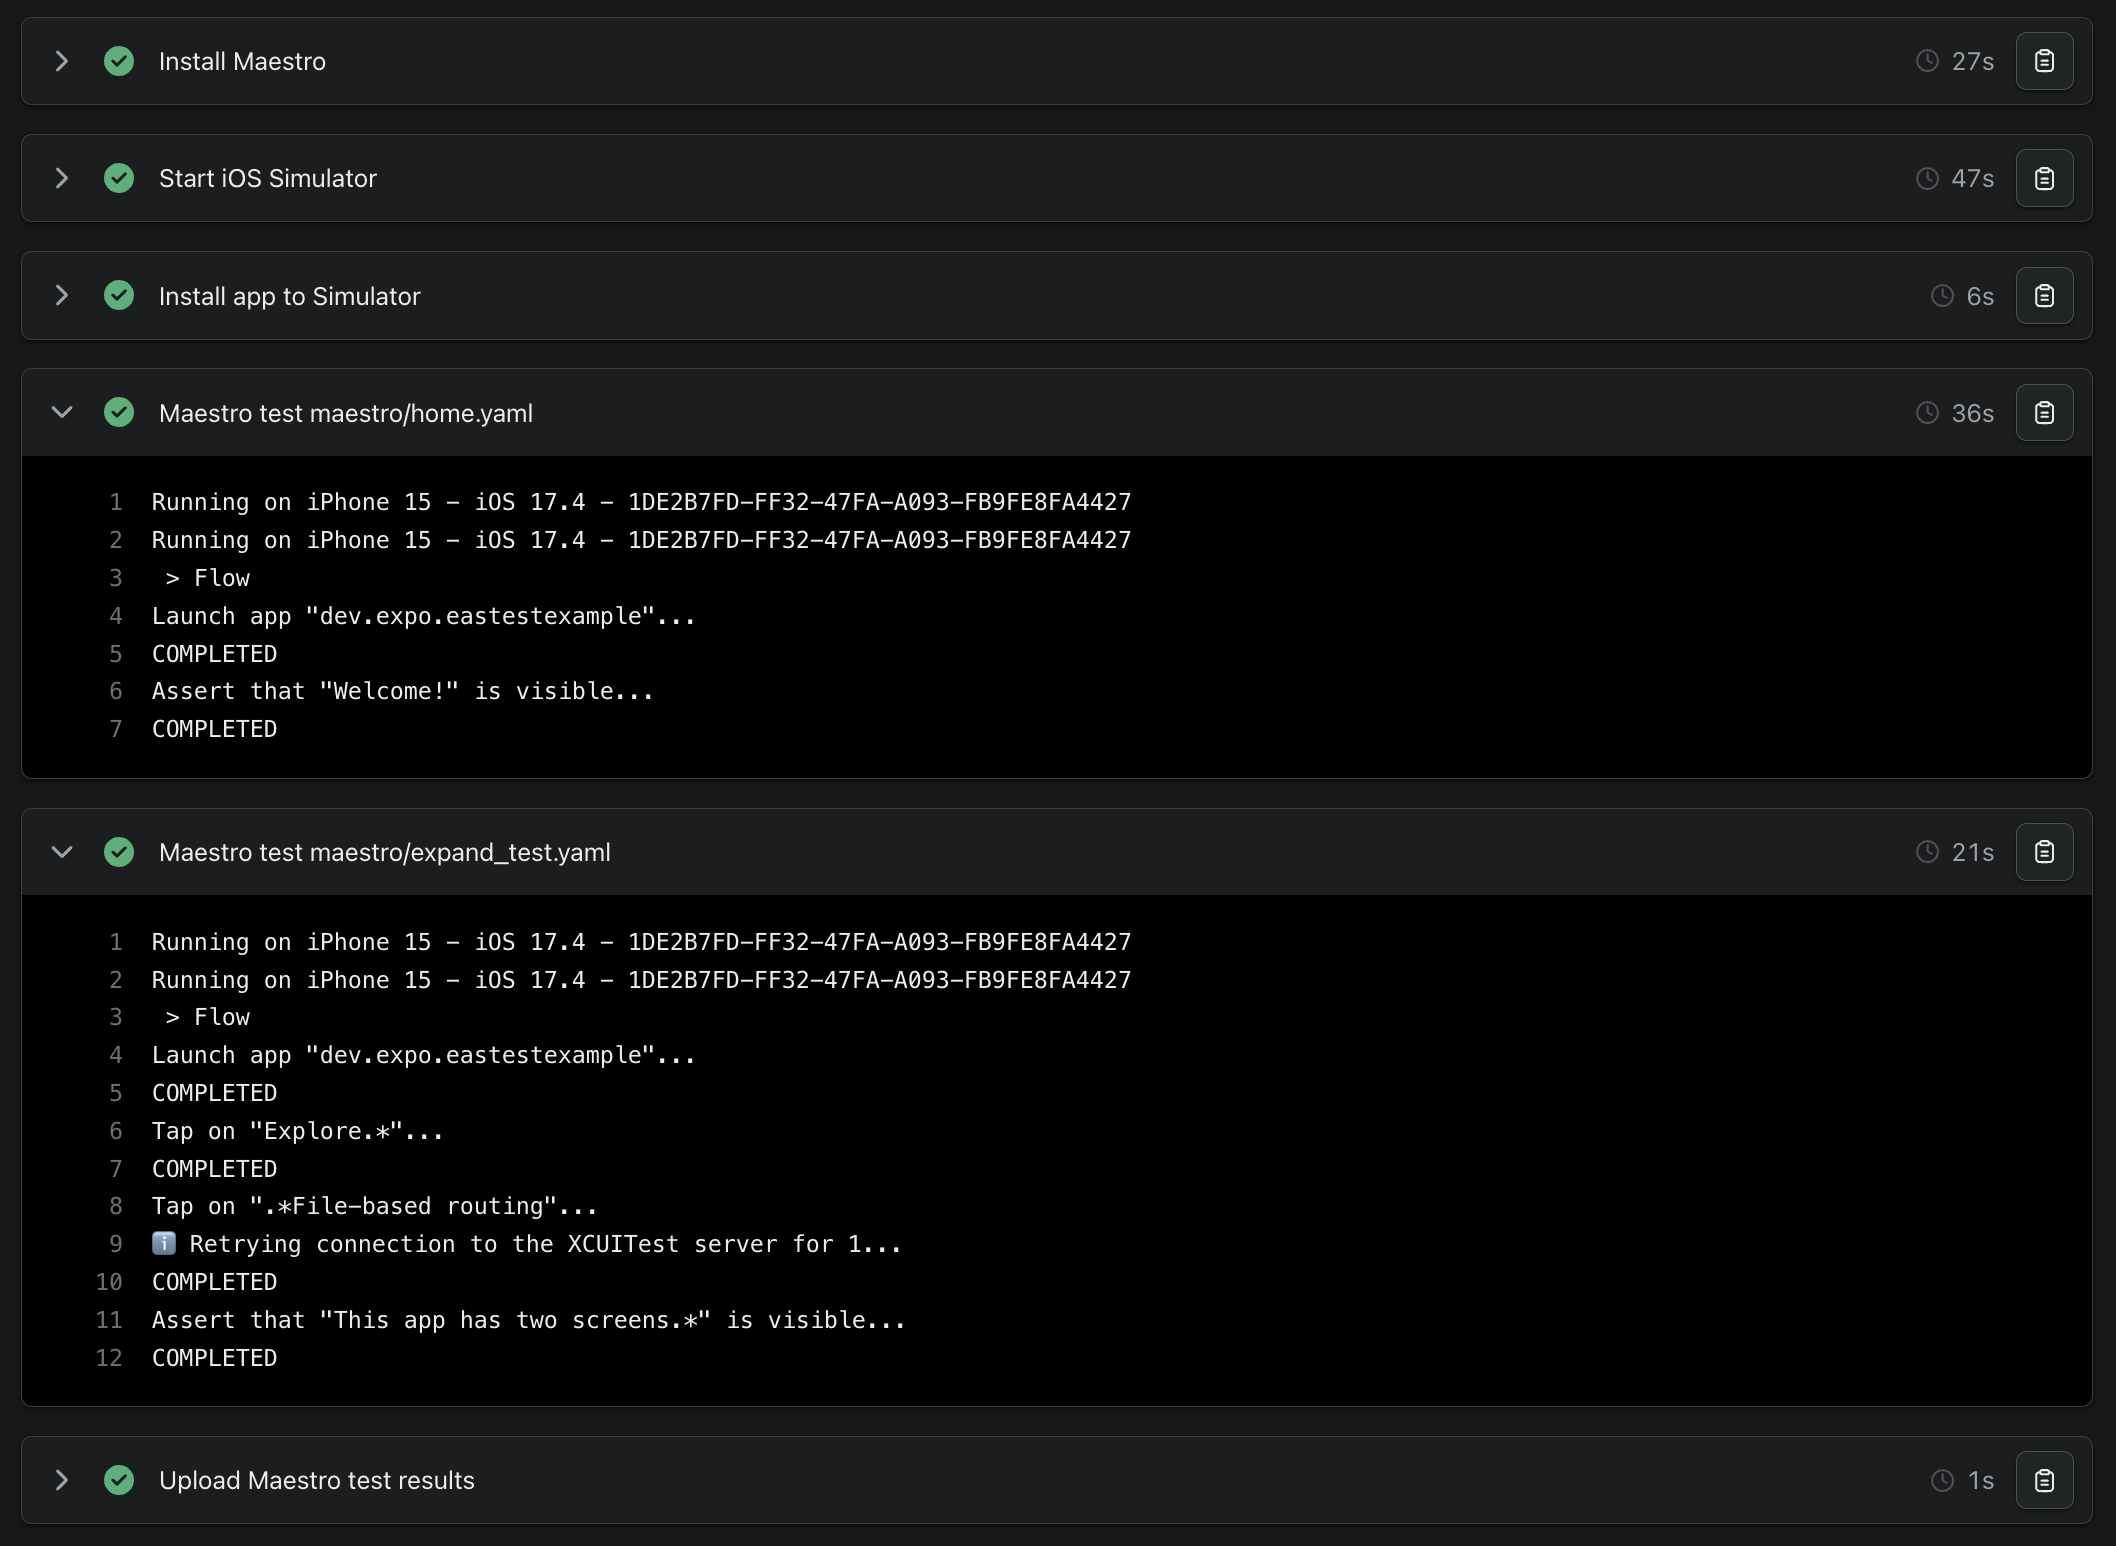Click the green success check on Install Maestro
This screenshot has width=2116, height=1546.
(119, 61)
